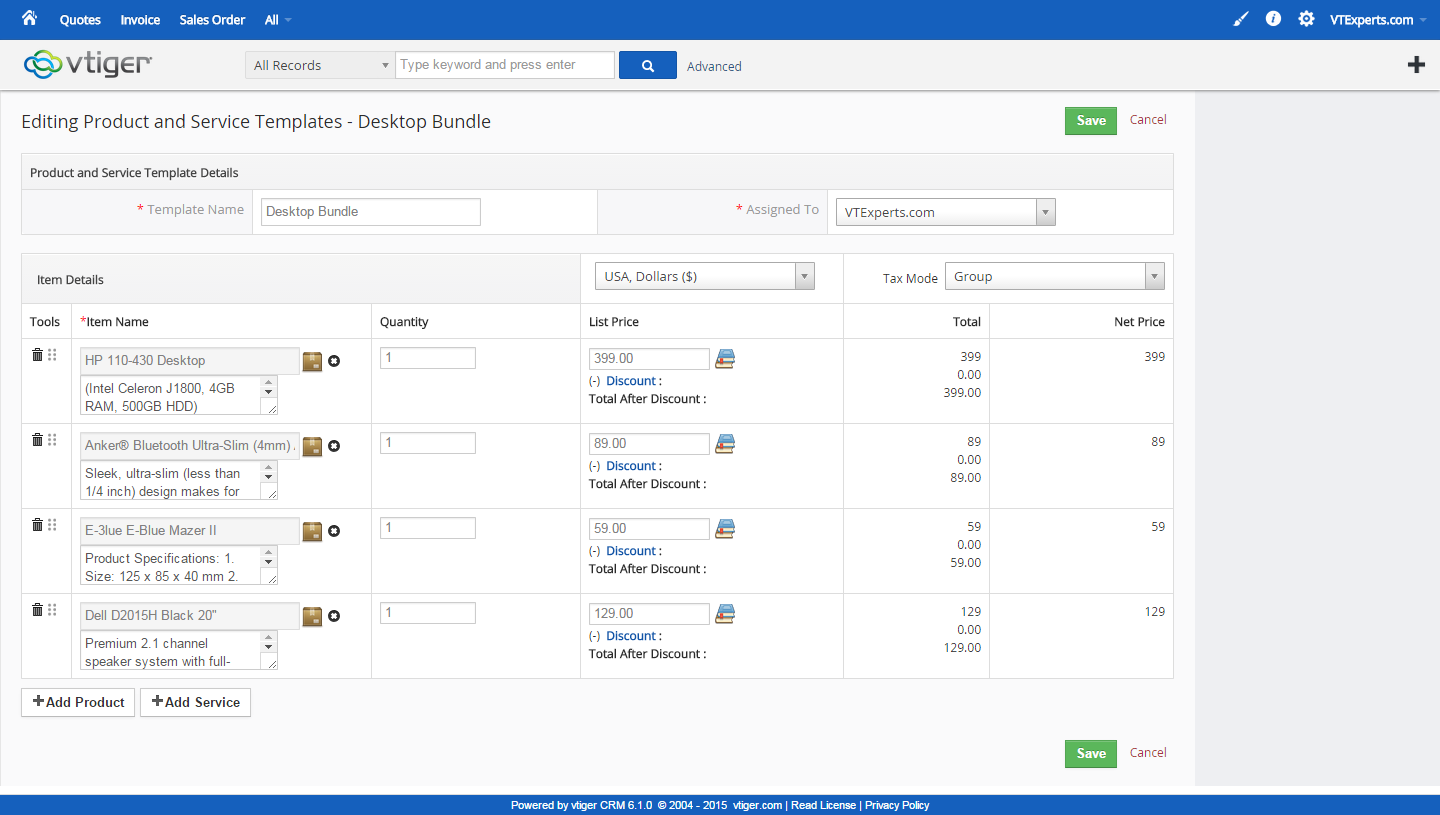Open the Tax Mode Group dropdown

[1055, 276]
